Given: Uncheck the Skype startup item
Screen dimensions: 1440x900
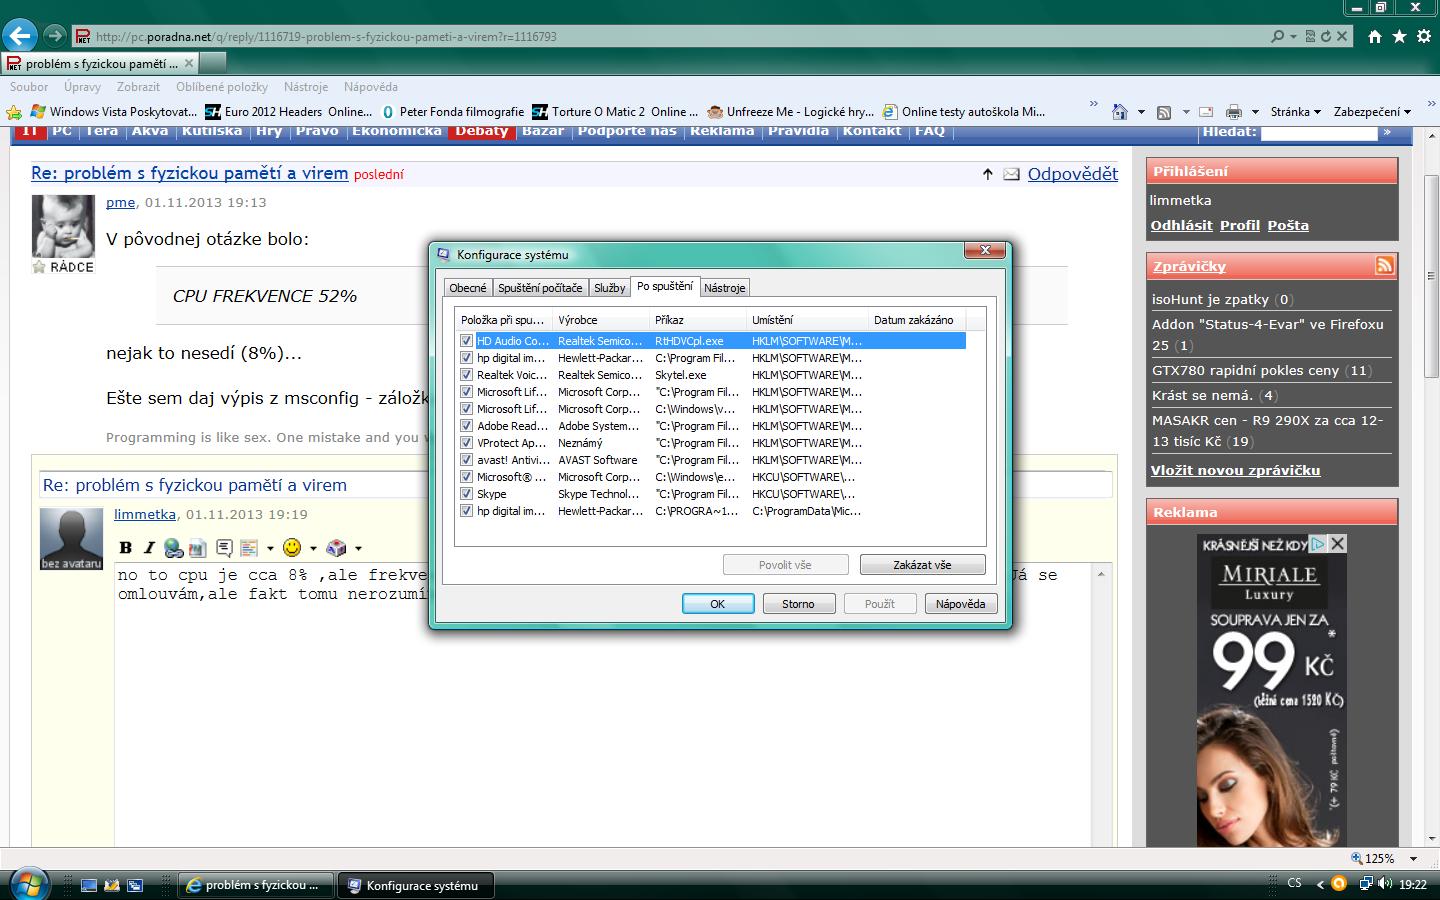Looking at the screenshot, I should pos(466,494).
